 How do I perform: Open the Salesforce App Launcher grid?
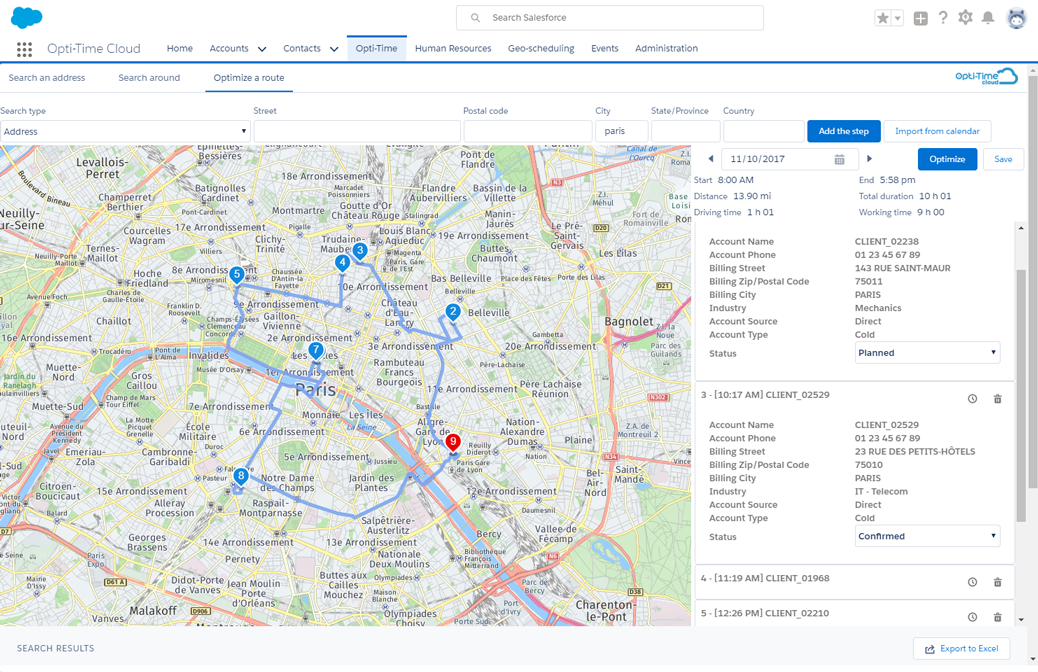coord(24,49)
